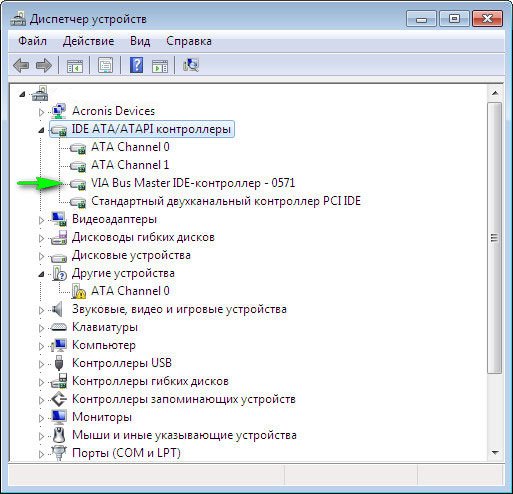Open the blue question mark Help icon
513x494 pixels.
click(136, 65)
